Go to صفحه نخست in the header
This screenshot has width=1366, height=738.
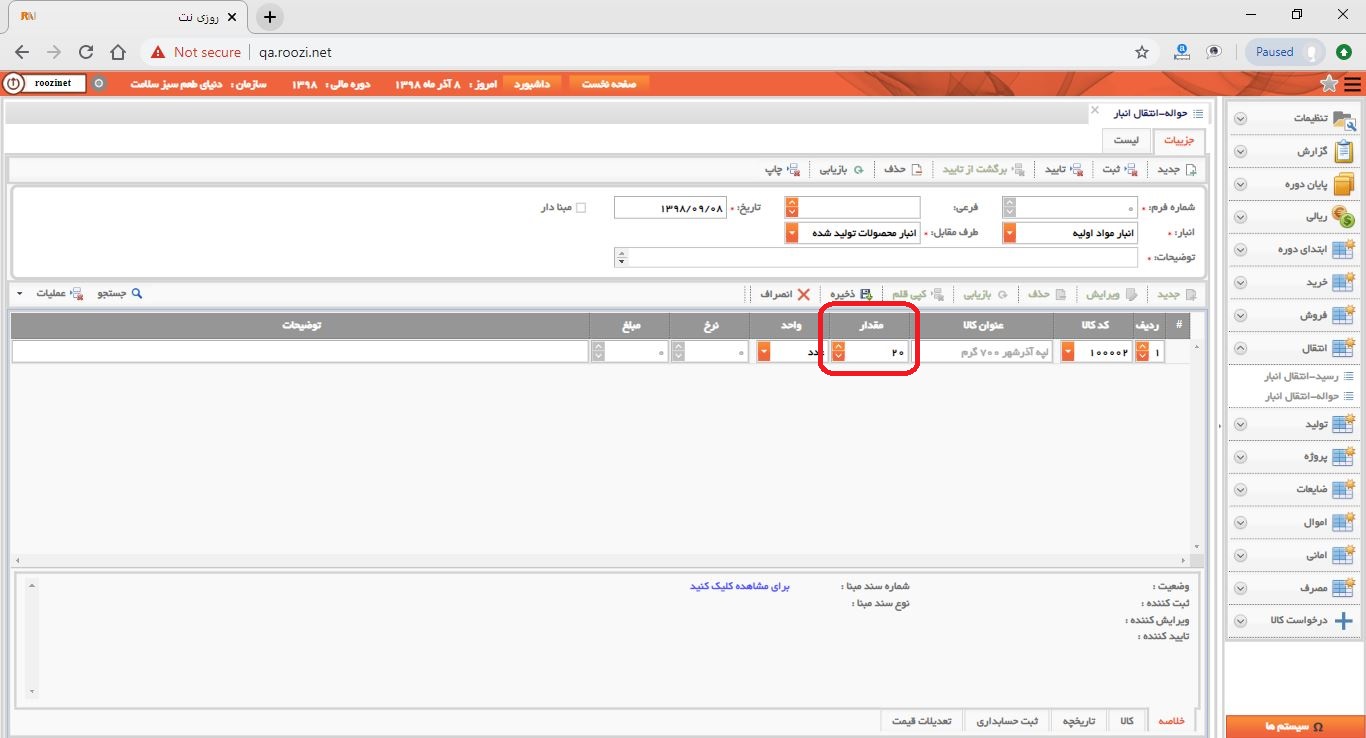610,84
